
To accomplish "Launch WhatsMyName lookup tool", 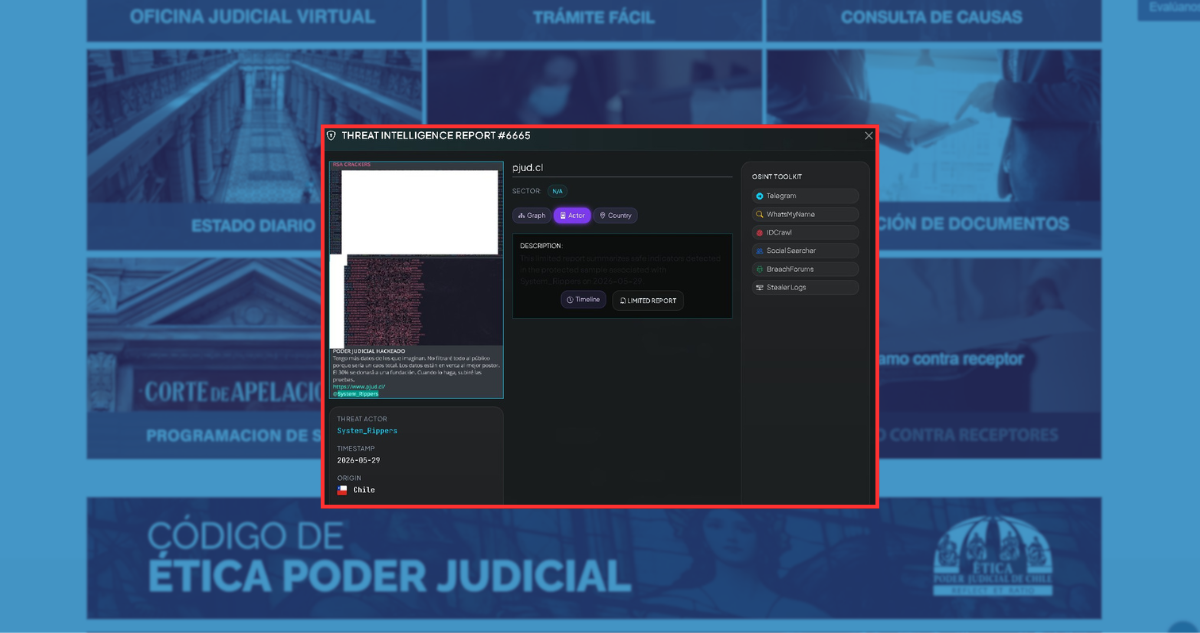I will pos(805,214).
